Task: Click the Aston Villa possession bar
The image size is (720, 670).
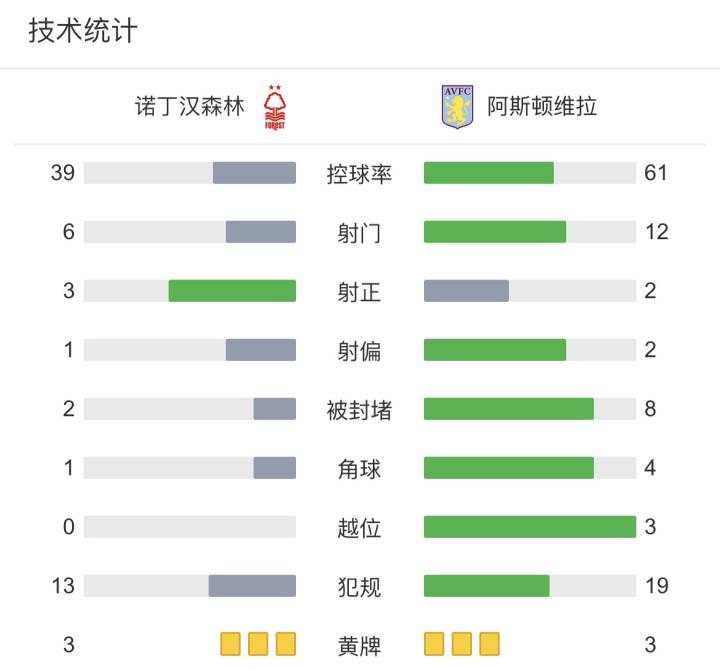Action: click(x=488, y=173)
